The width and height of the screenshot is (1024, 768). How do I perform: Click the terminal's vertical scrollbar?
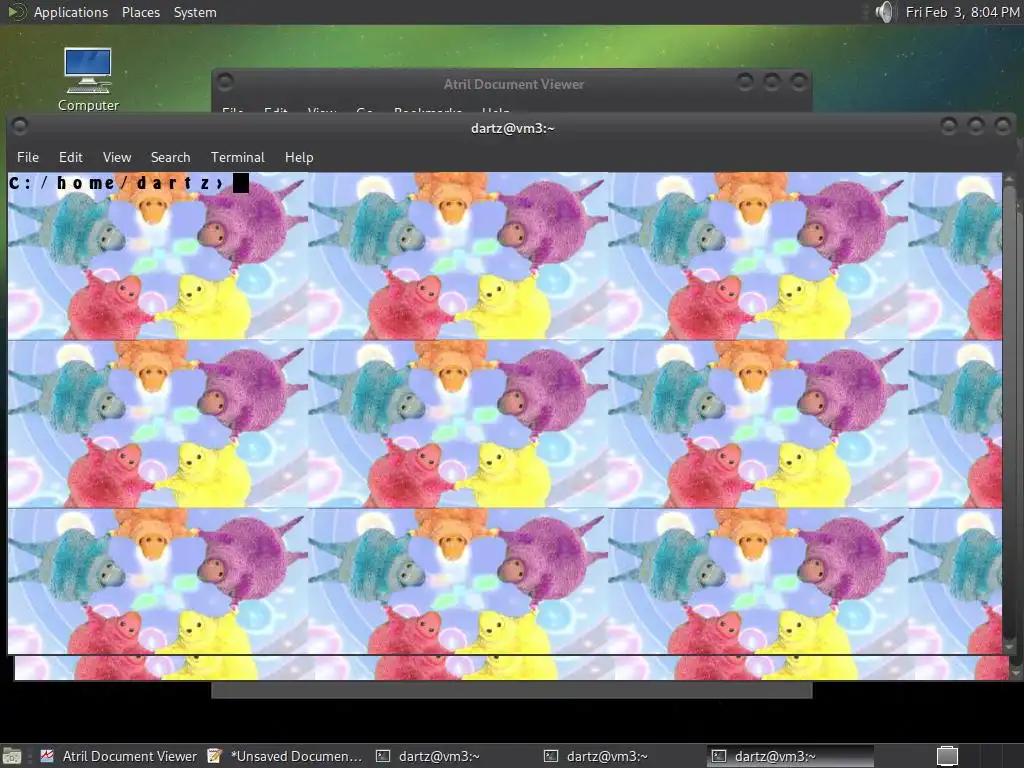click(x=1010, y=413)
